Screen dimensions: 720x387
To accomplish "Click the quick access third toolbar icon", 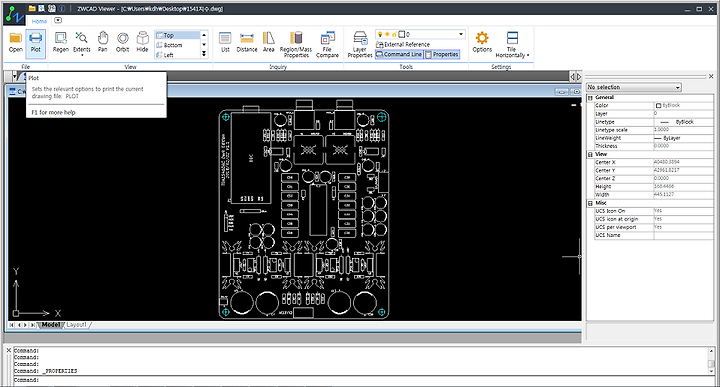I will pos(51,8).
